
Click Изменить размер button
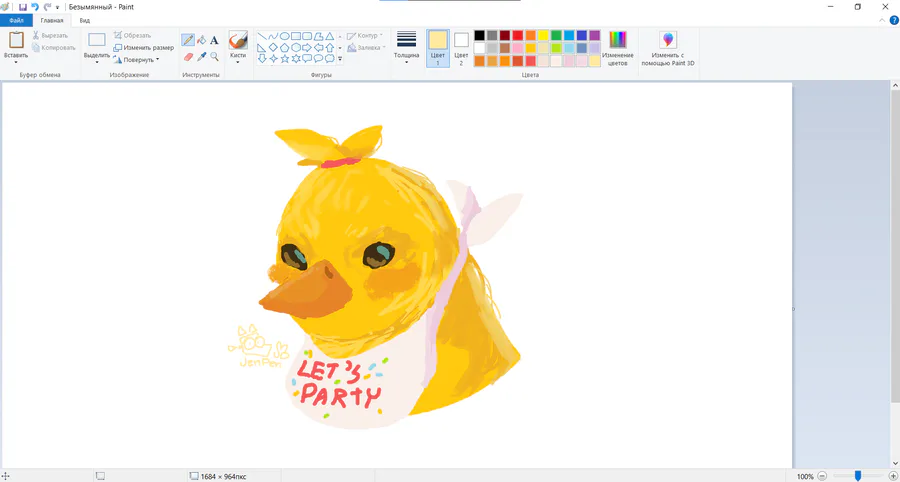(x=143, y=48)
